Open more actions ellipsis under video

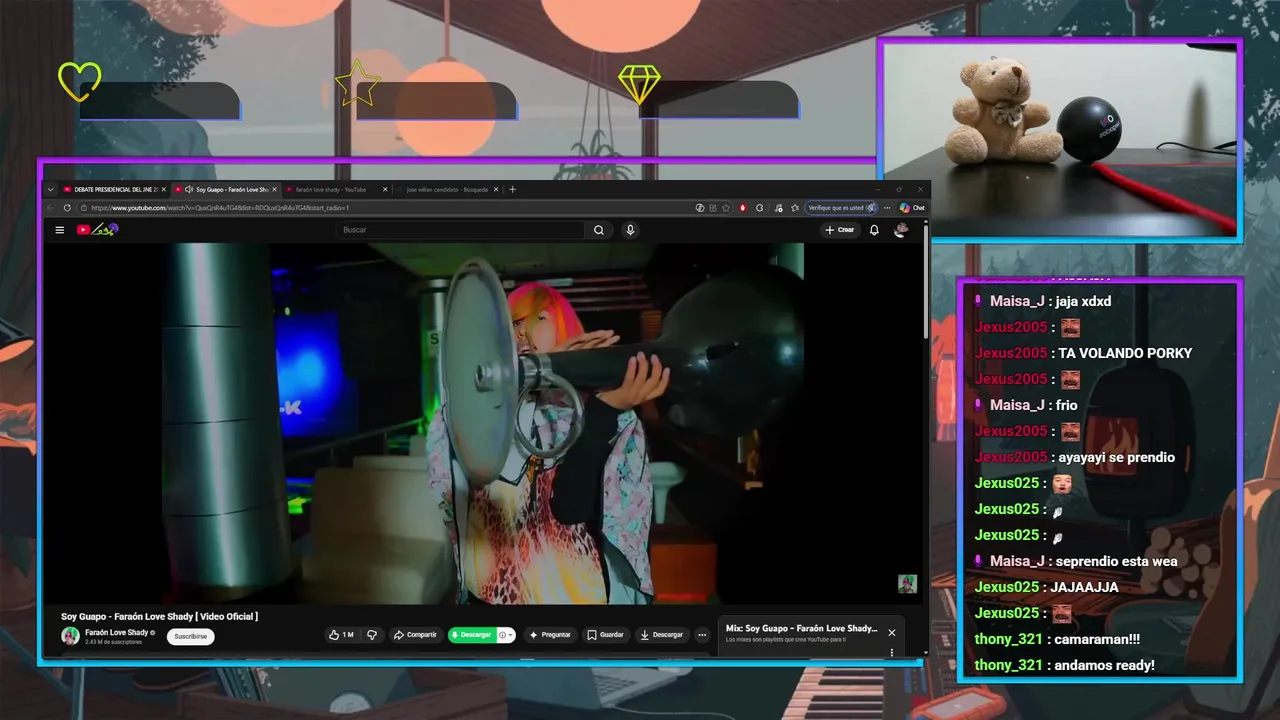click(702, 635)
